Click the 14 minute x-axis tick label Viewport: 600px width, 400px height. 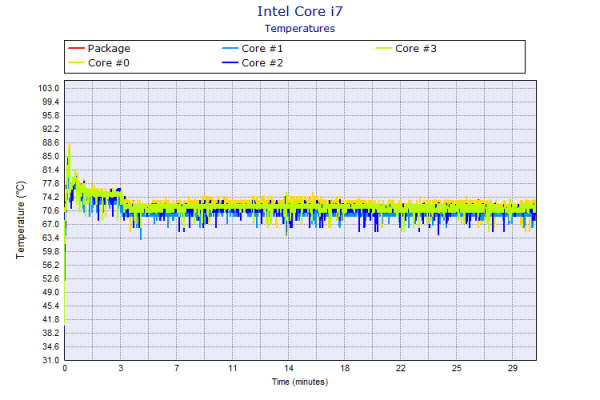coord(289,368)
